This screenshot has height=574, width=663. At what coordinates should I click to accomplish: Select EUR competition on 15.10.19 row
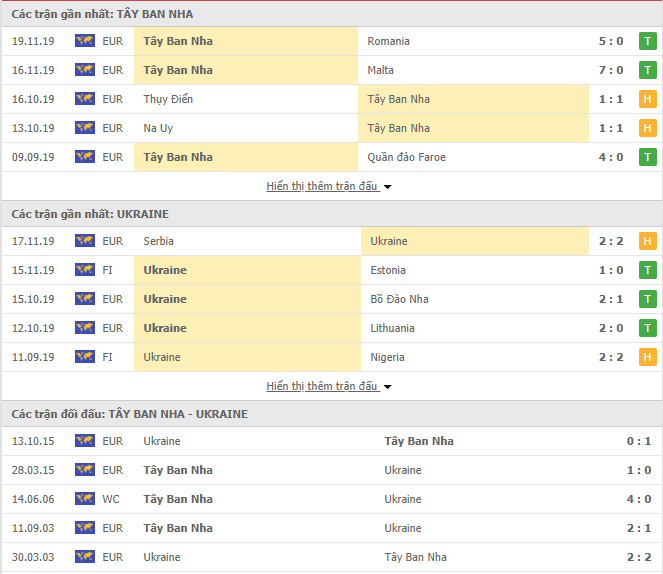112,299
